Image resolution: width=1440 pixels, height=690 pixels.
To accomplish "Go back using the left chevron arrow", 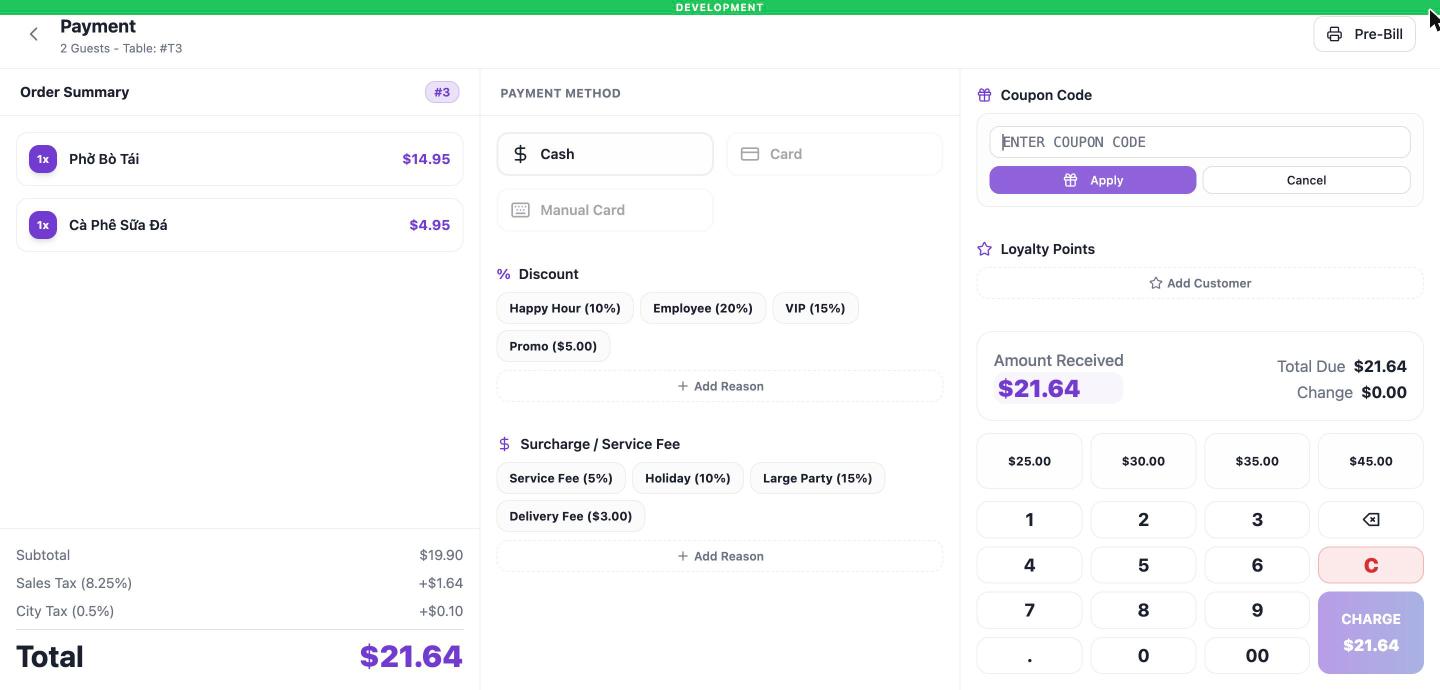I will pos(33,34).
